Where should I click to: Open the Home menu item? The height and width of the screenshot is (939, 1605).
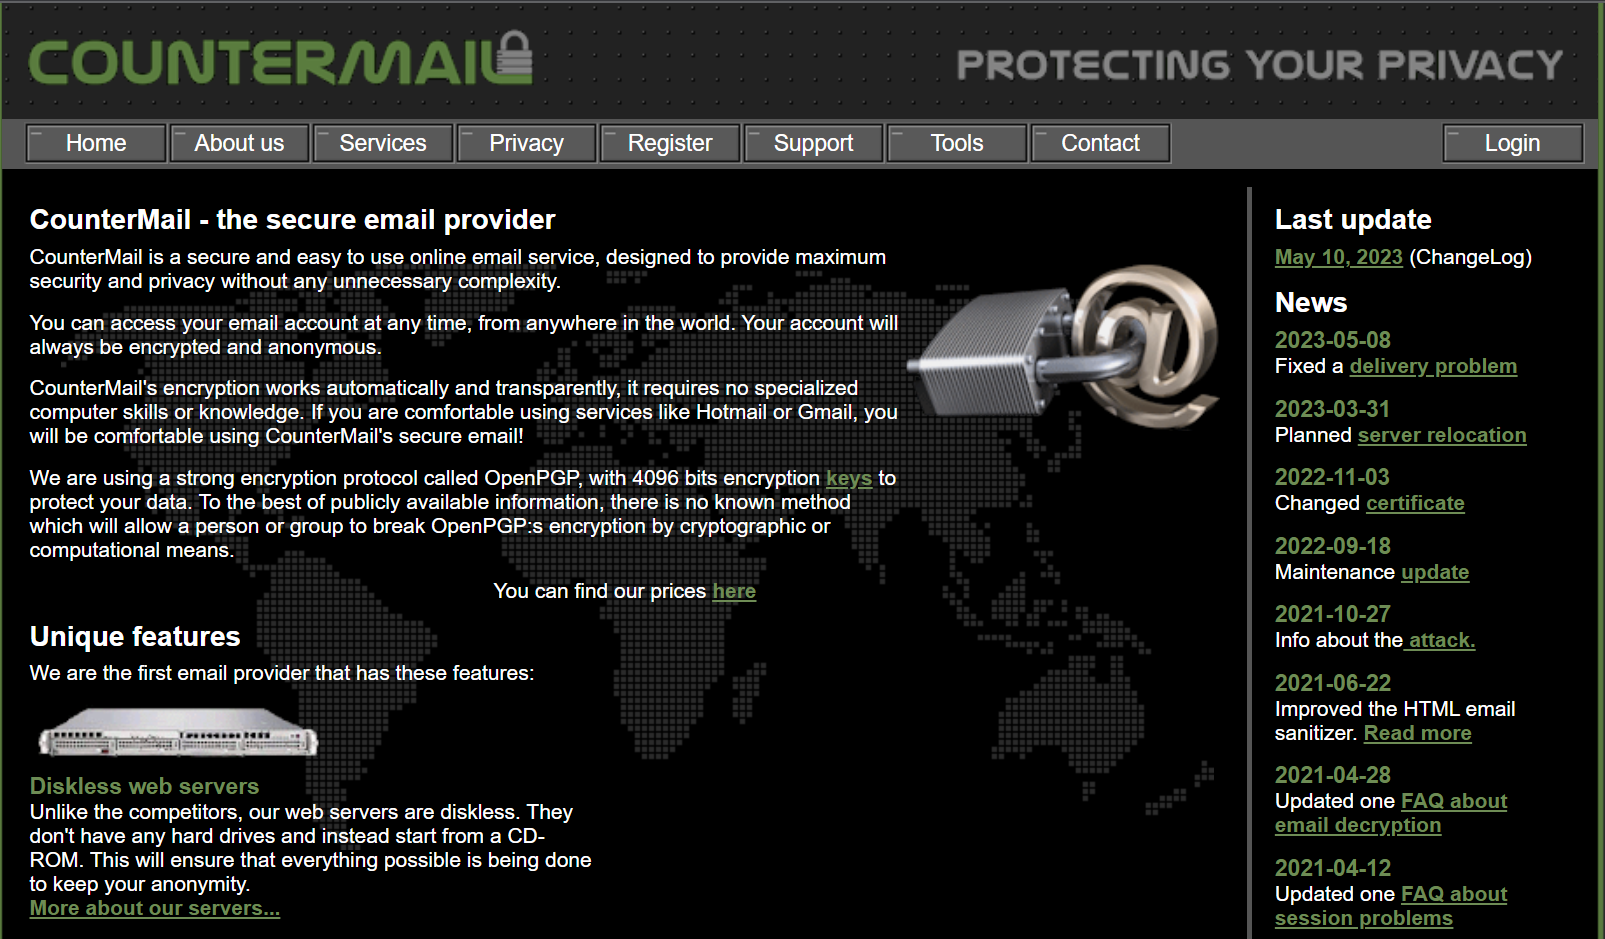[x=96, y=143]
